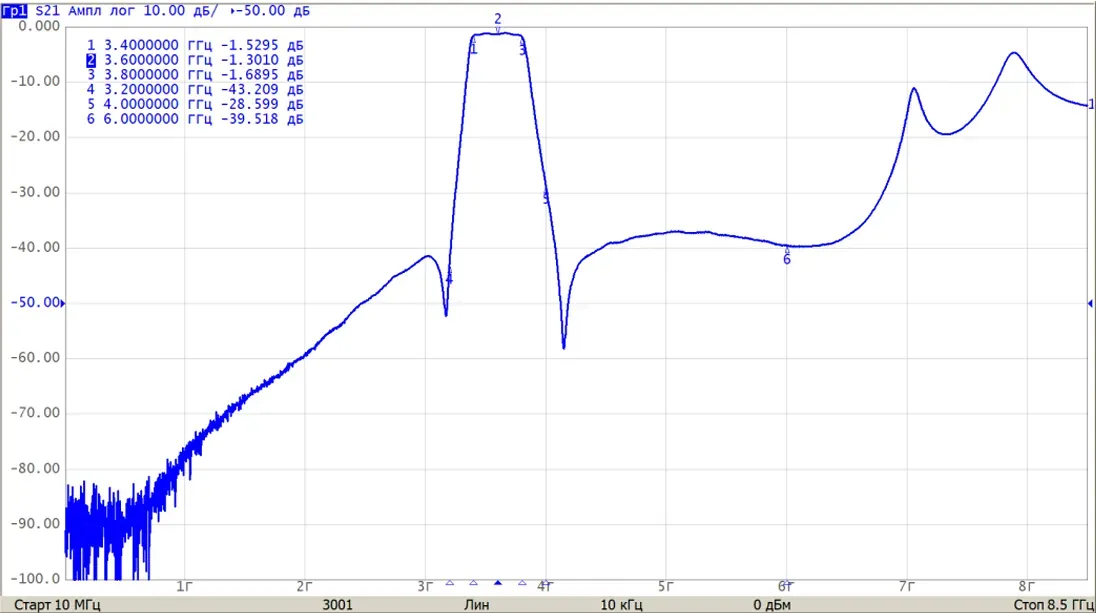Click the 0.000 top Y-axis label
Screen dimensions: 1096x613
(x=39, y=27)
